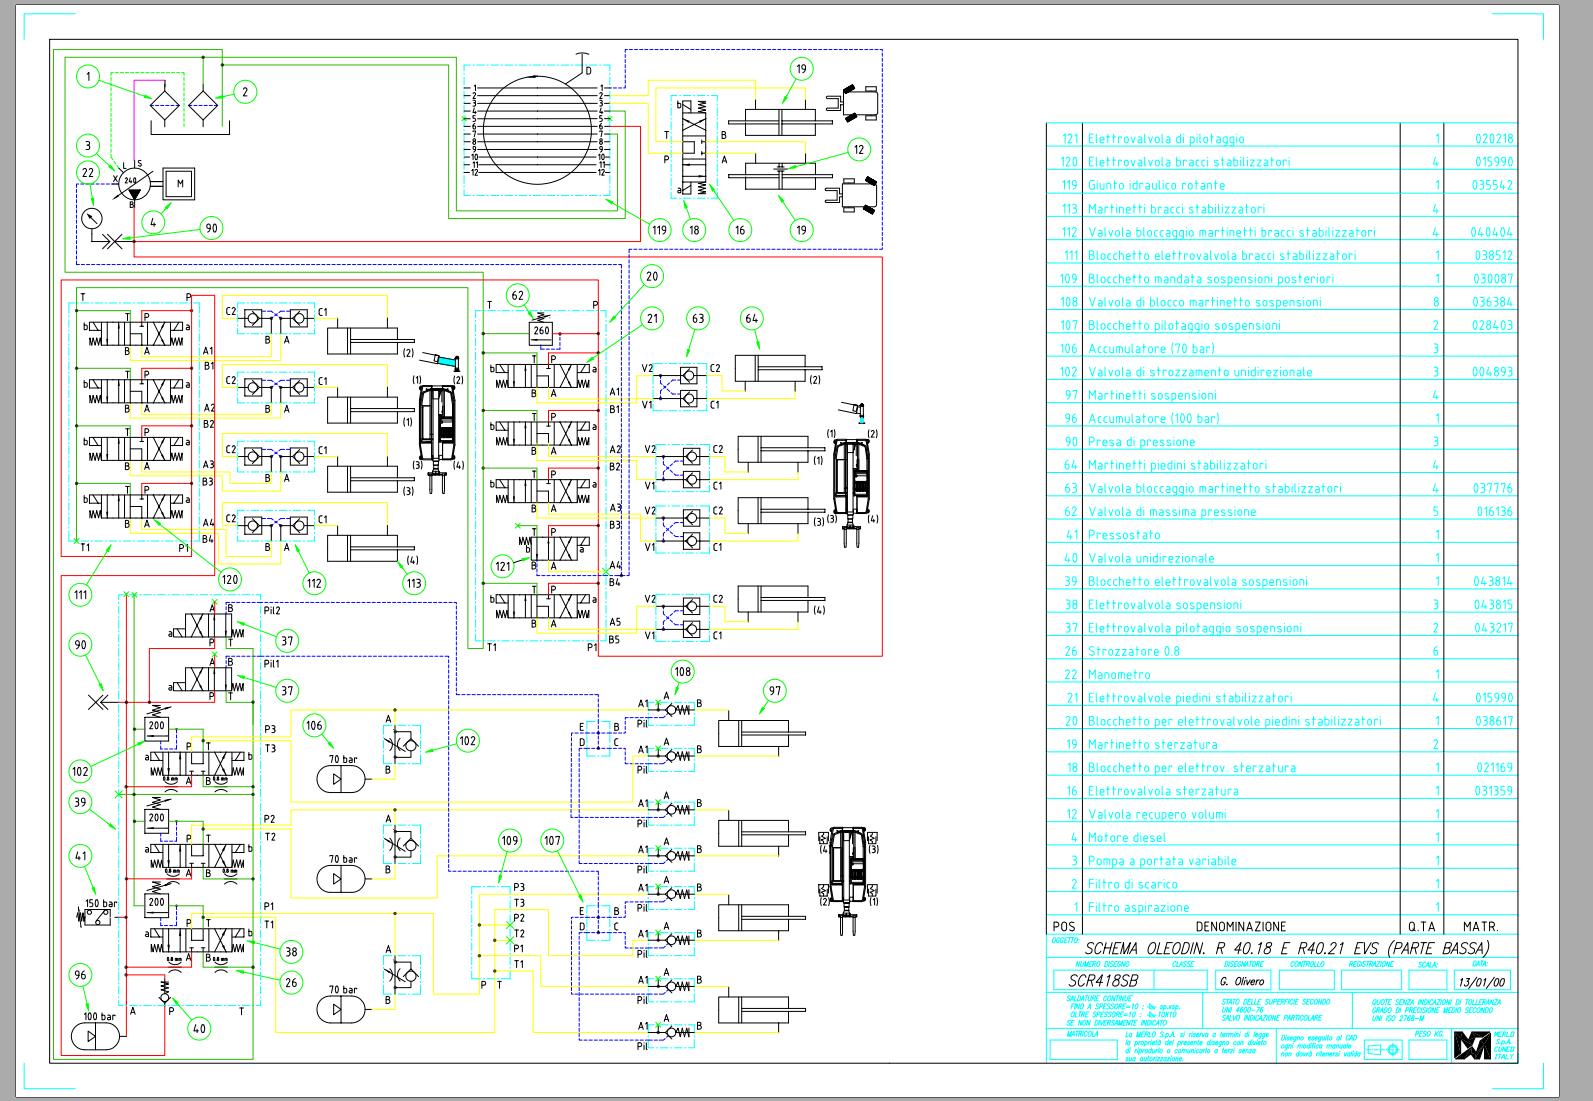Click the diesel motor 'M' symbol
This screenshot has height=1101, width=1593.
pos(180,184)
